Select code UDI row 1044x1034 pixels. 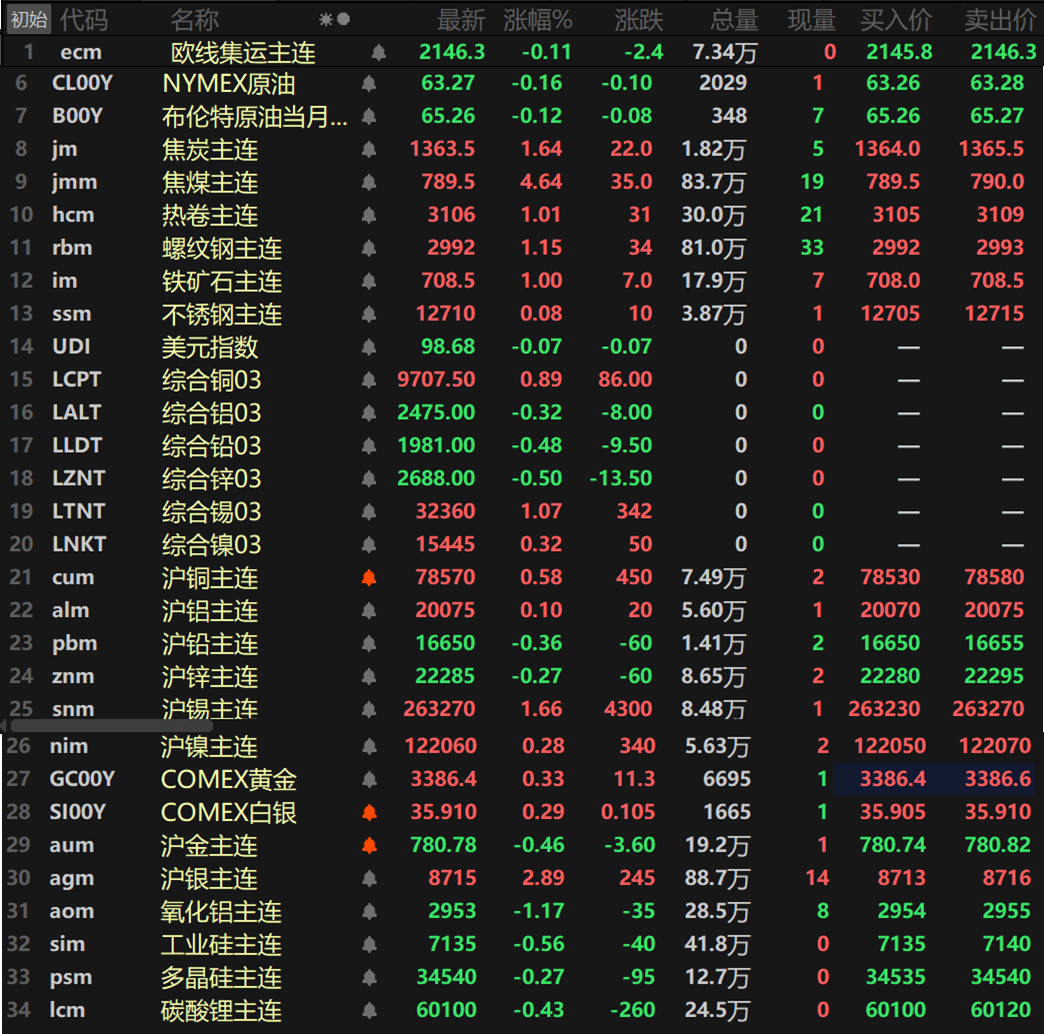(x=71, y=347)
